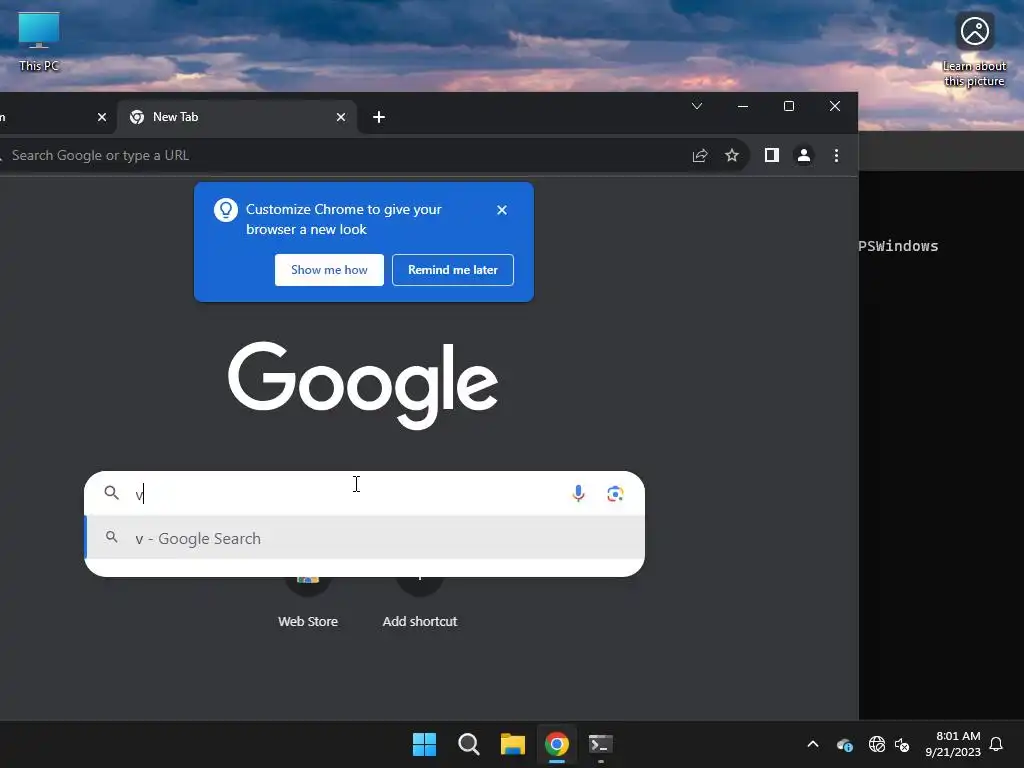Open Chrome's three-dot menu
Image resolution: width=1024 pixels, height=768 pixels.
point(836,155)
